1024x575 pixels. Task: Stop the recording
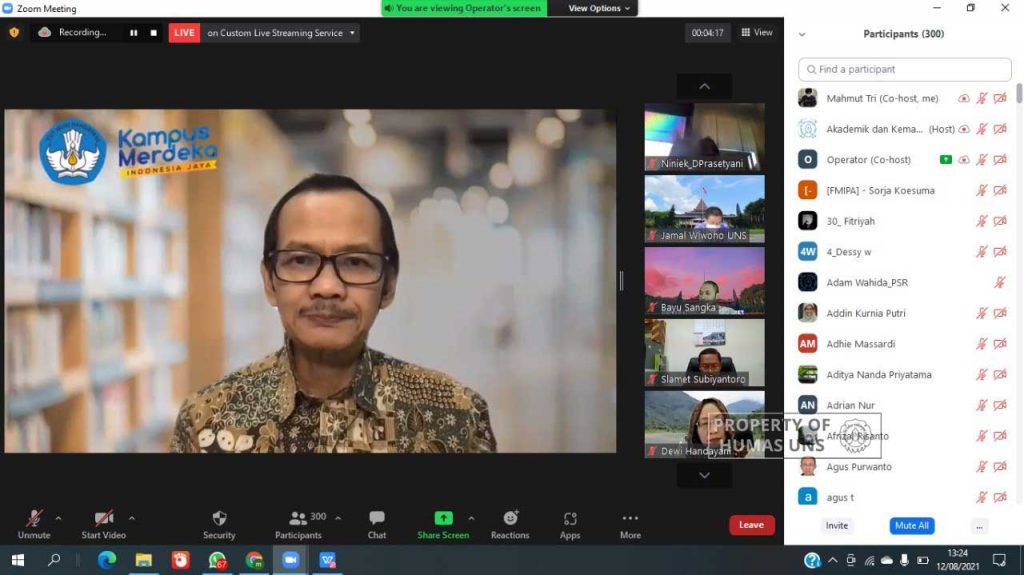click(x=153, y=33)
